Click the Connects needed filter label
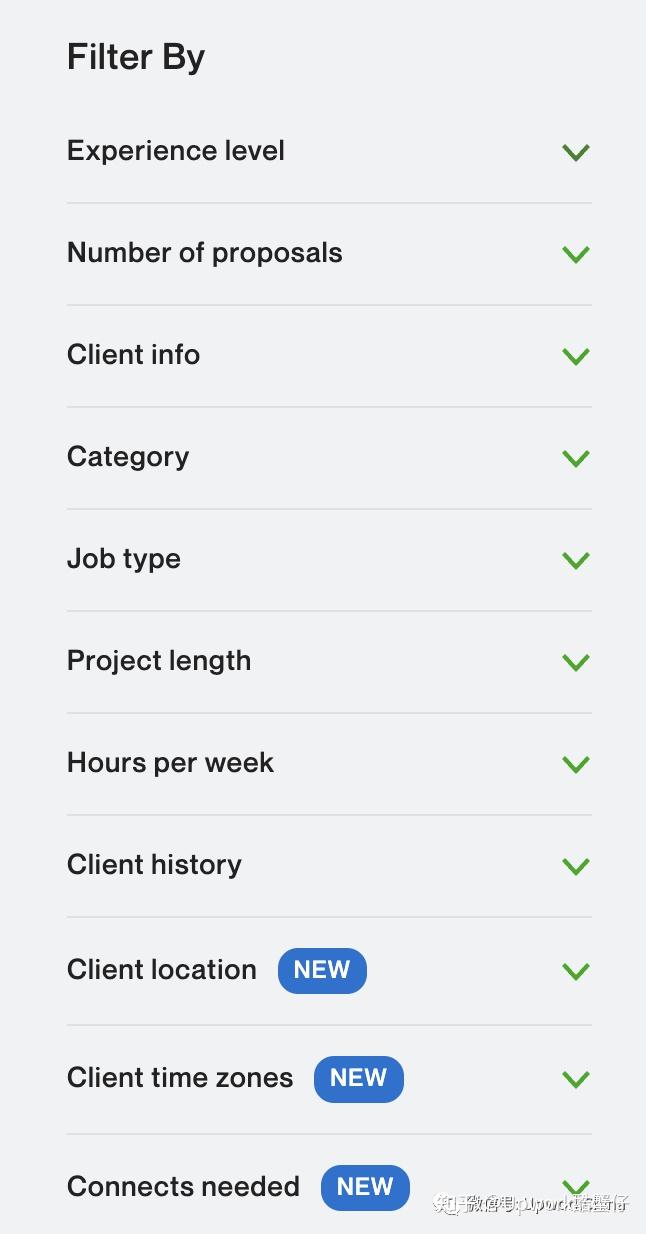The width and height of the screenshot is (646, 1234). tap(183, 1187)
